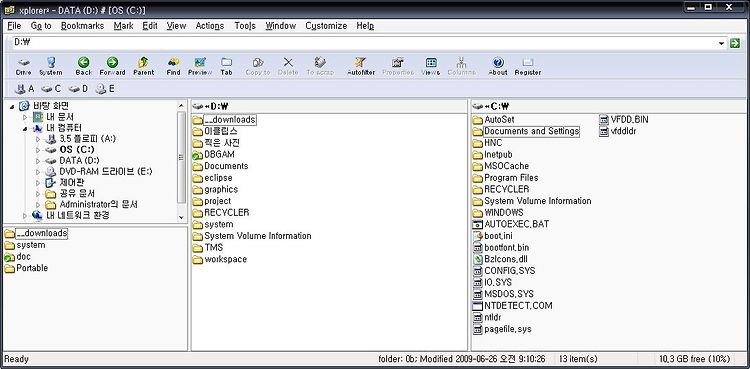750x369 pixels.
Task: Expand the 내 문서 tree node
Action: click(25, 117)
